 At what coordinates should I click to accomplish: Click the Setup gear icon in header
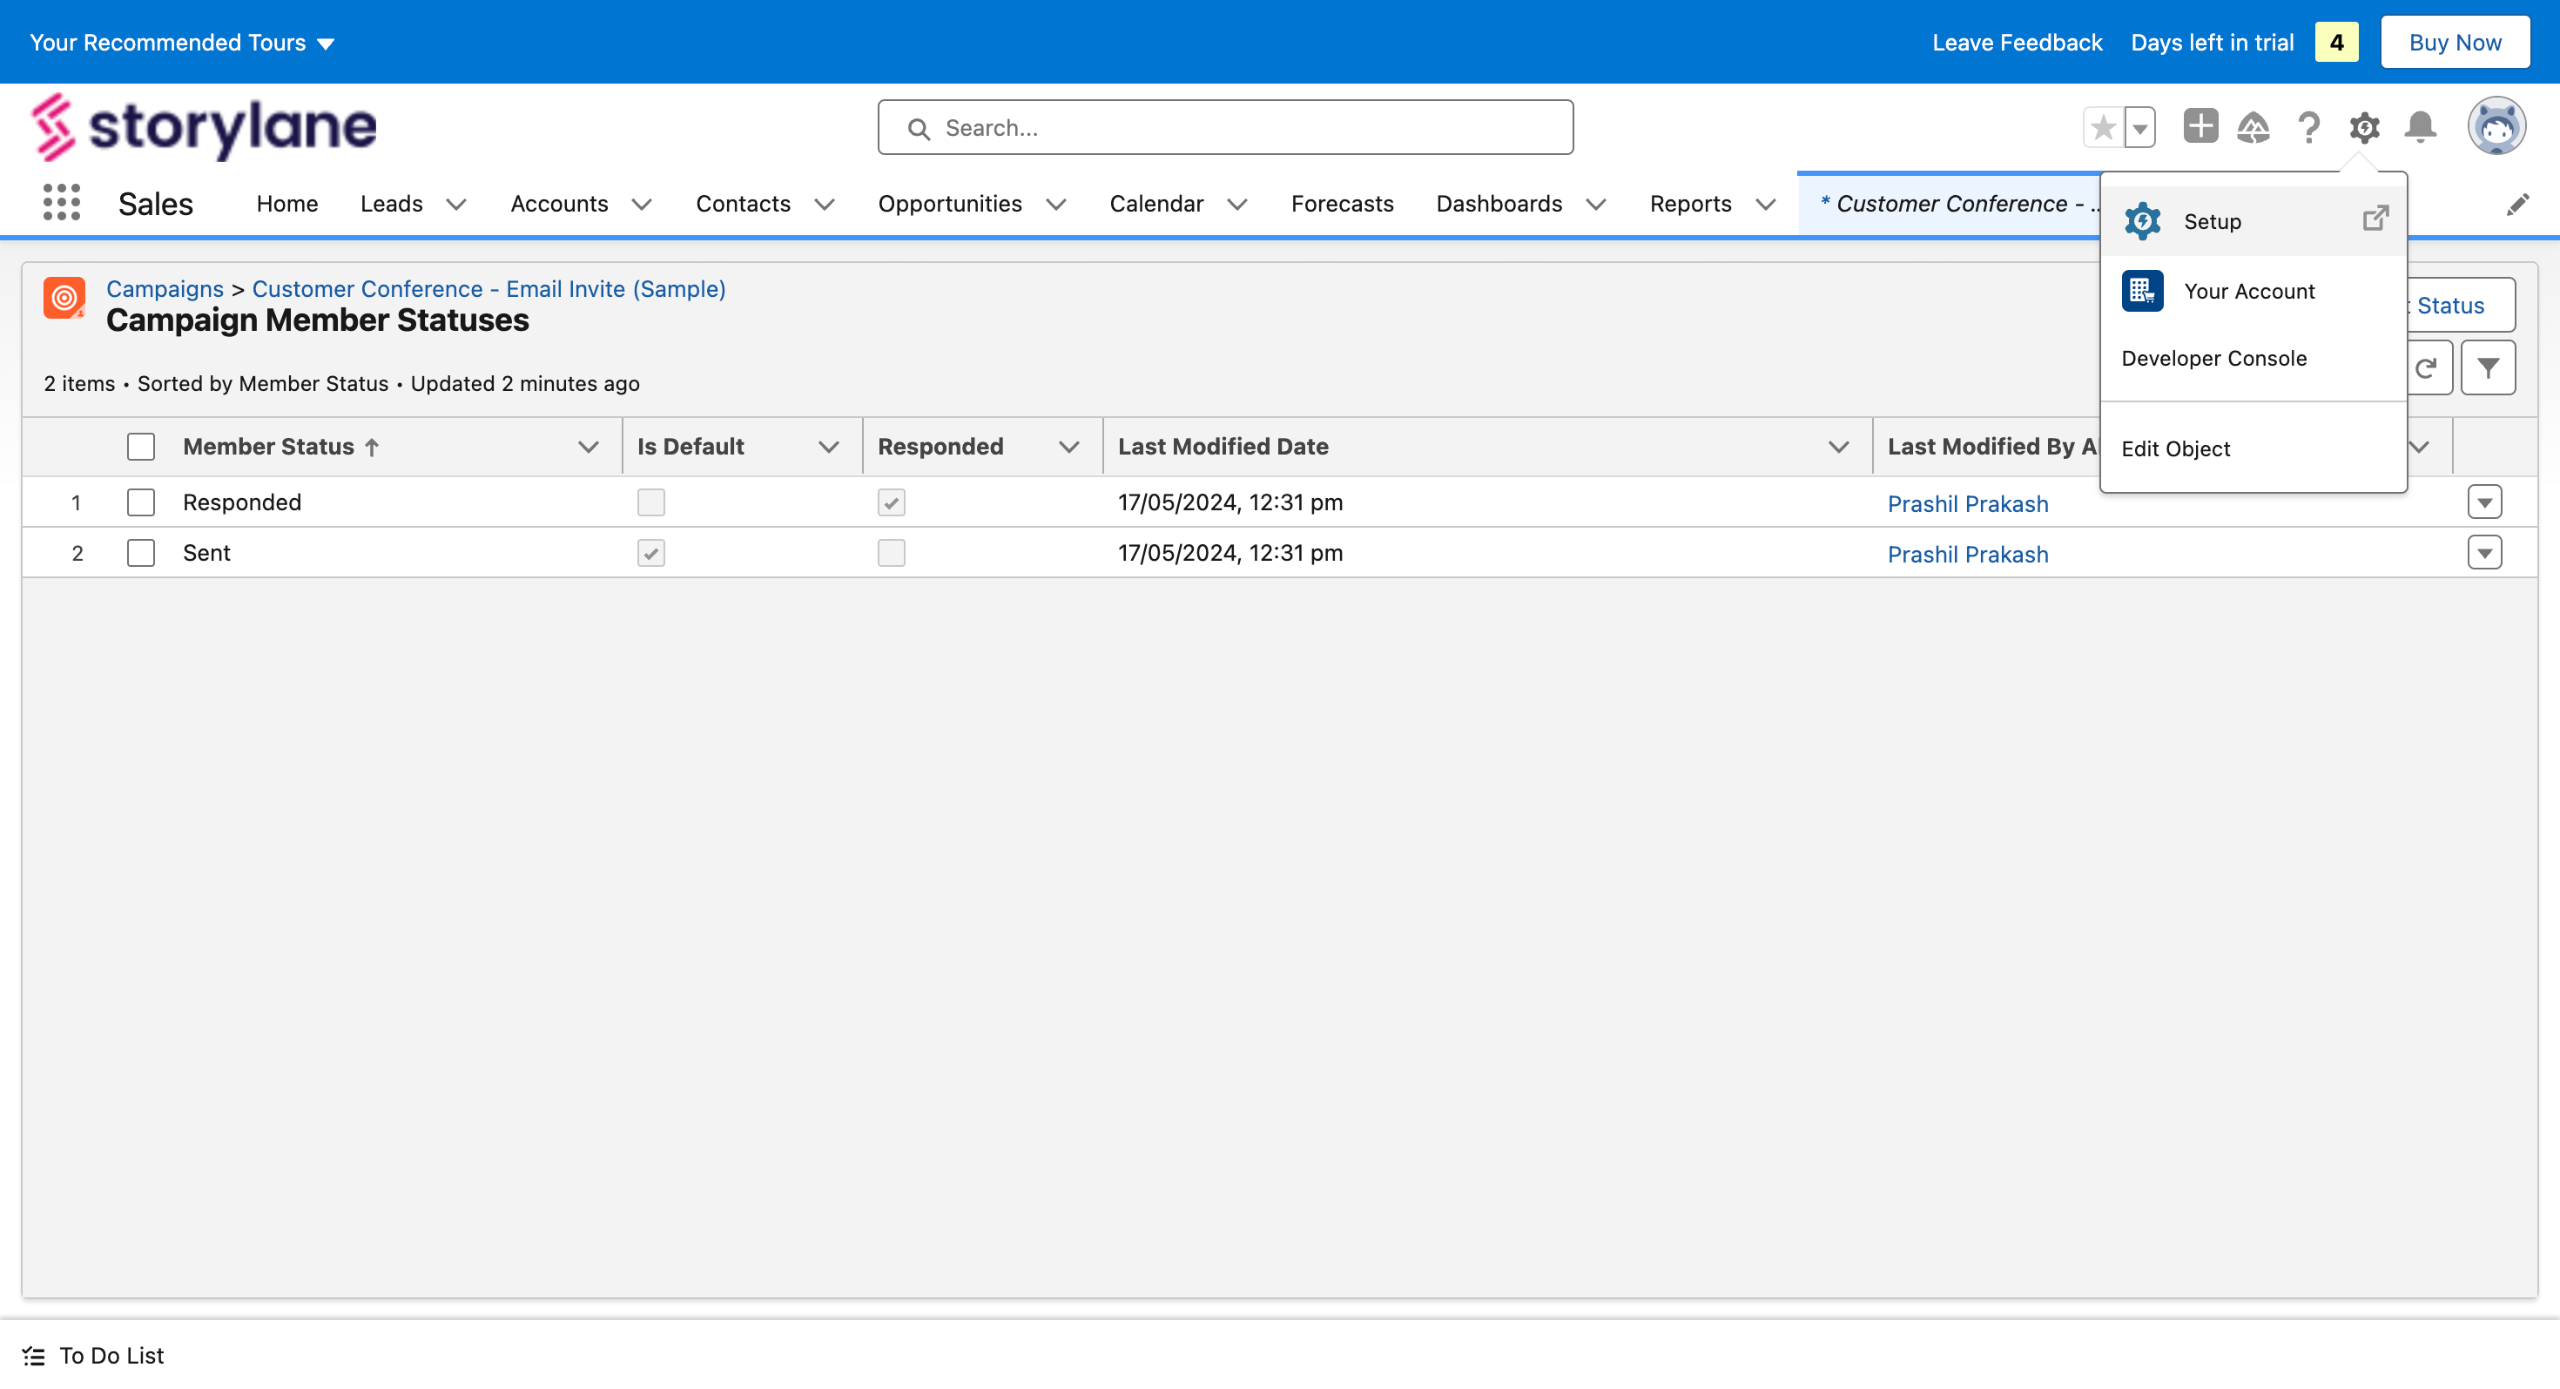point(2364,128)
